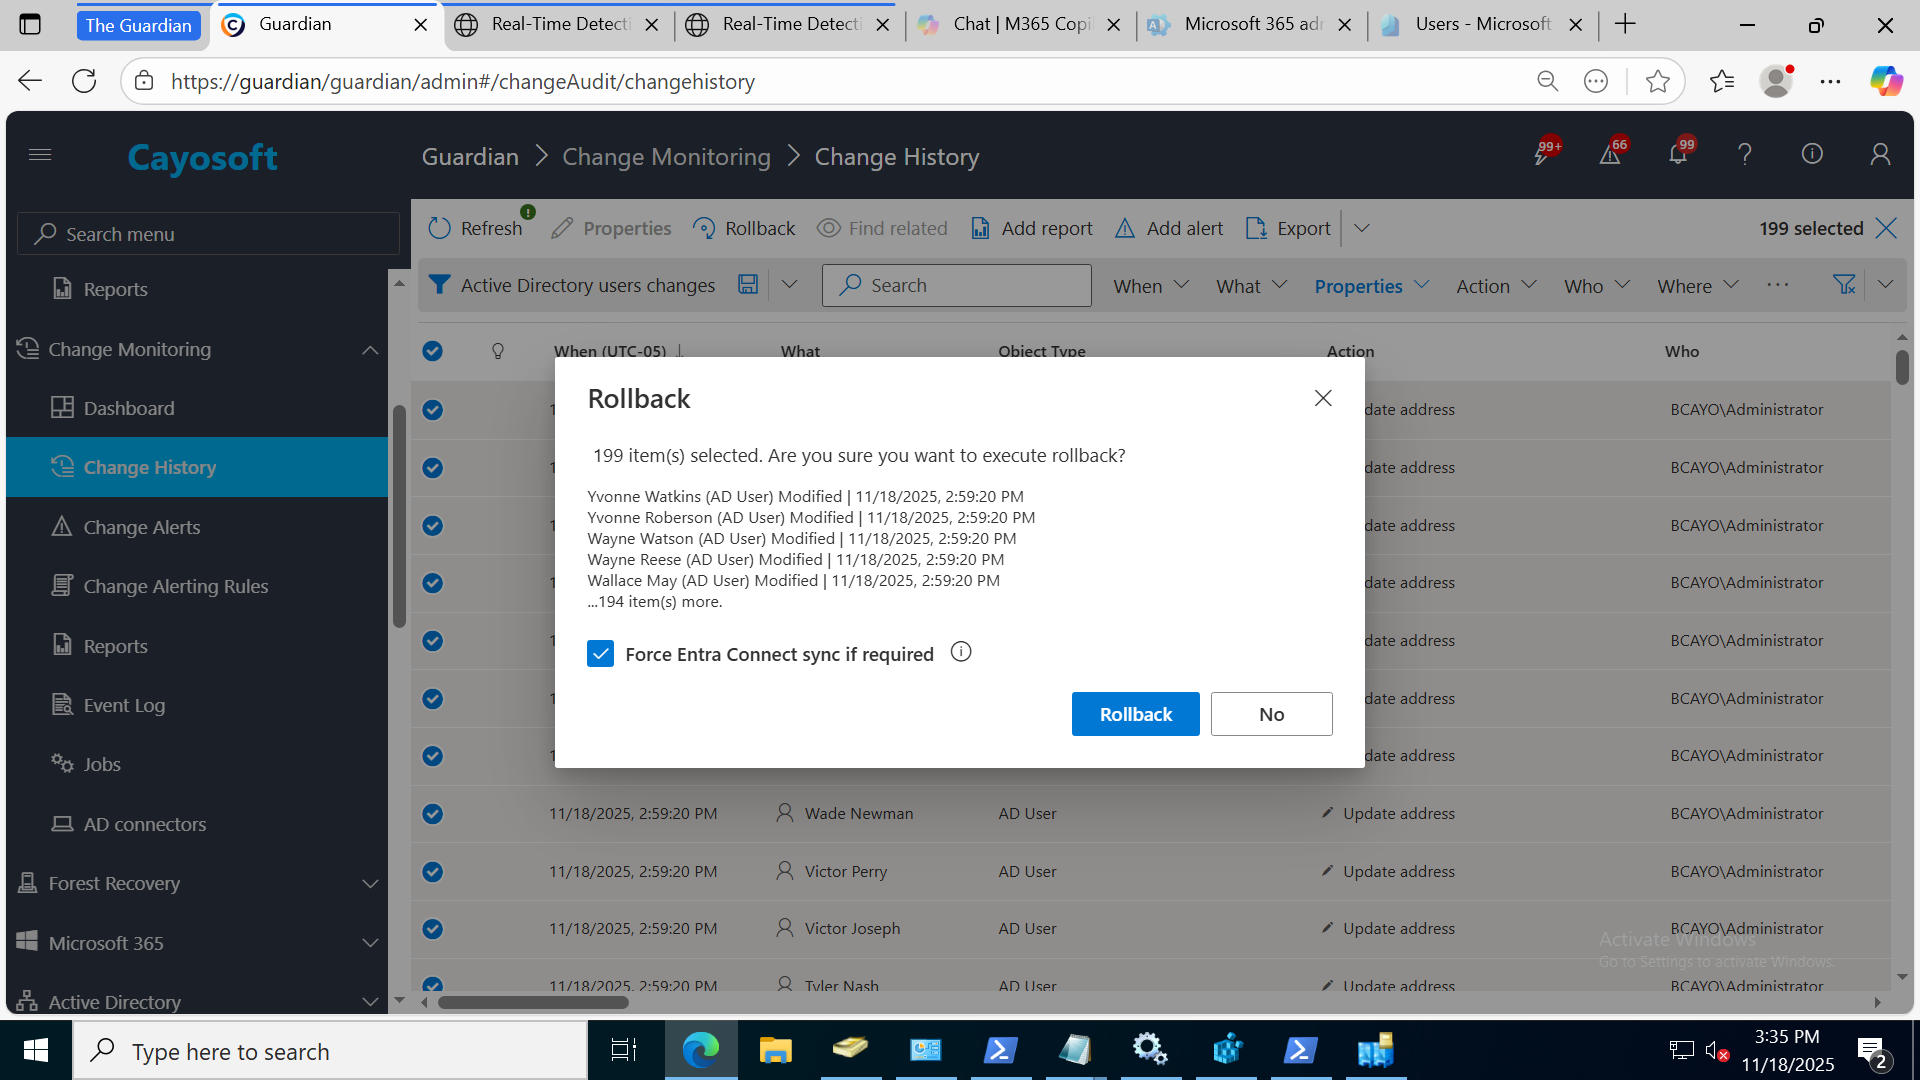1920x1080 pixels.
Task: Click the clear filter funnel icon
Action: pos(1844,285)
